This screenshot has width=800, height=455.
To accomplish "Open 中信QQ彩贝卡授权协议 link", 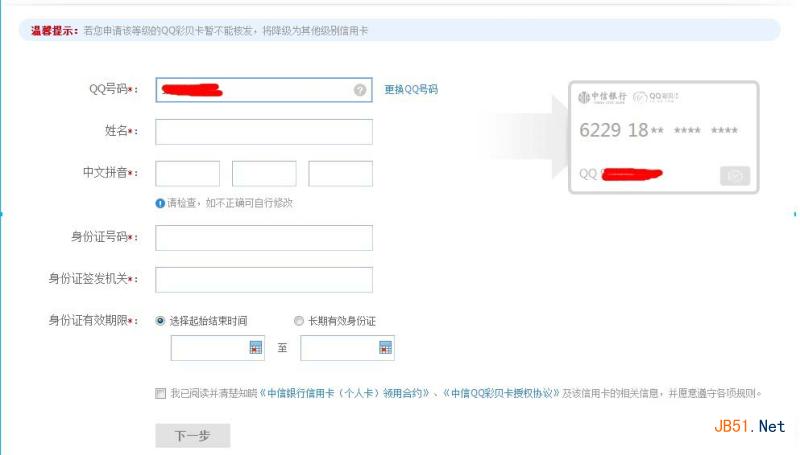I will (502, 393).
